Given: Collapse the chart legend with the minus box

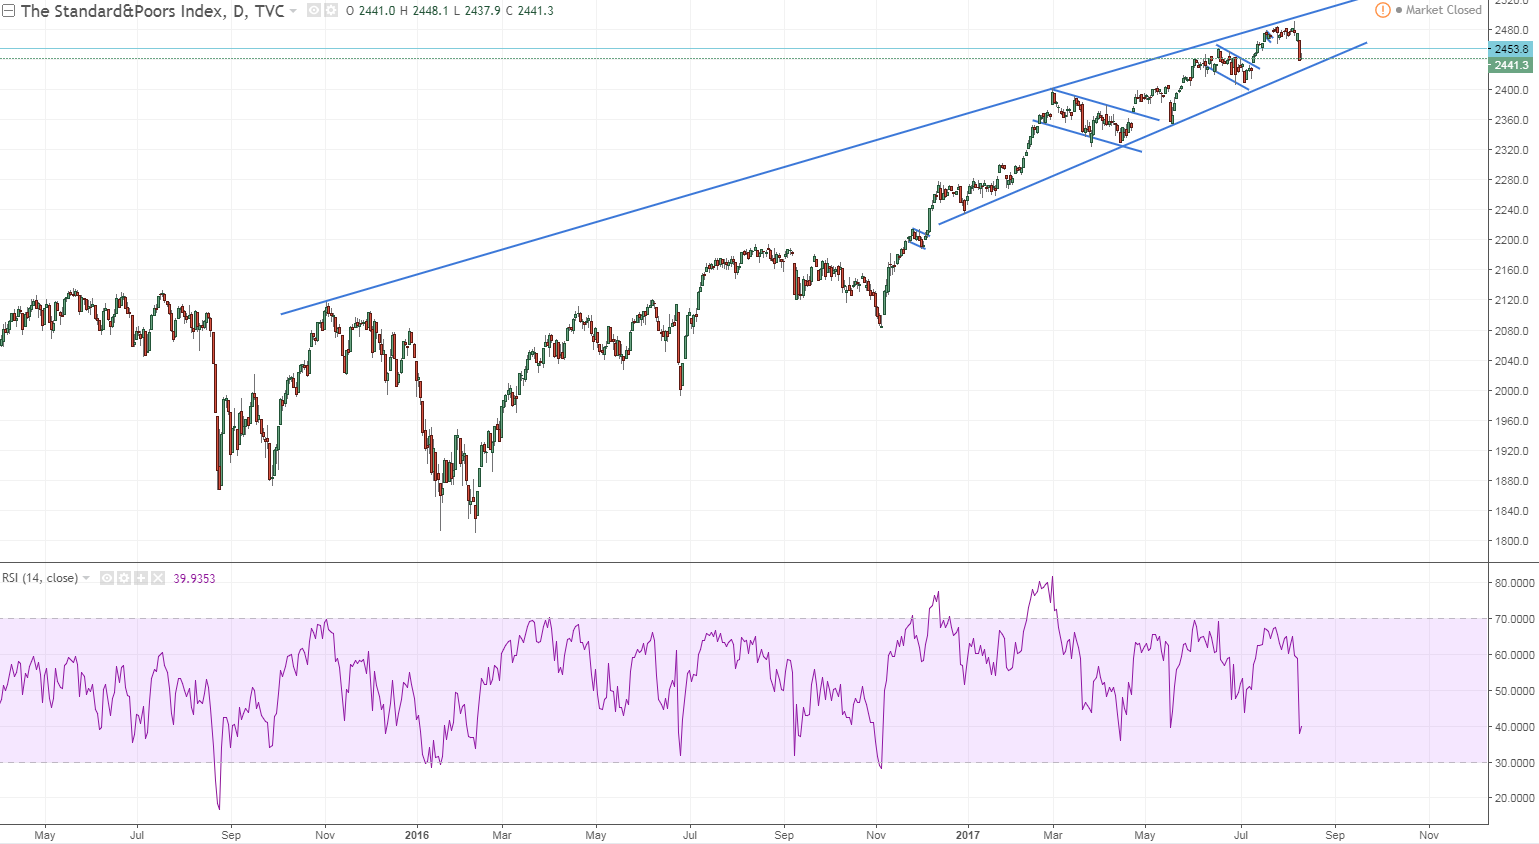Looking at the screenshot, I should point(8,11).
